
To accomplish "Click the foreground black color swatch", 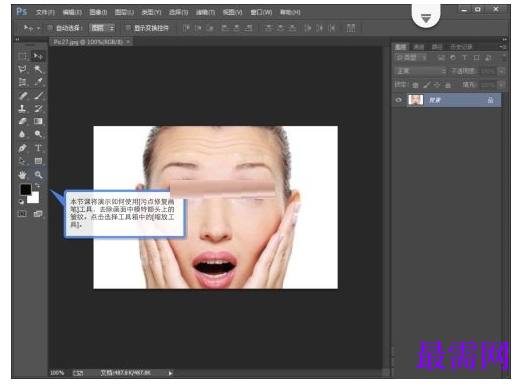I will coord(25,190).
